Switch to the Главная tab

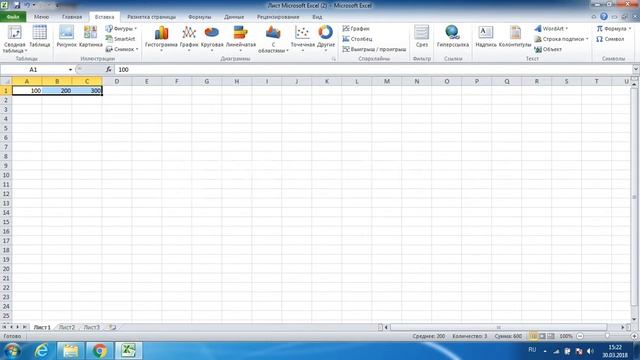point(72,17)
